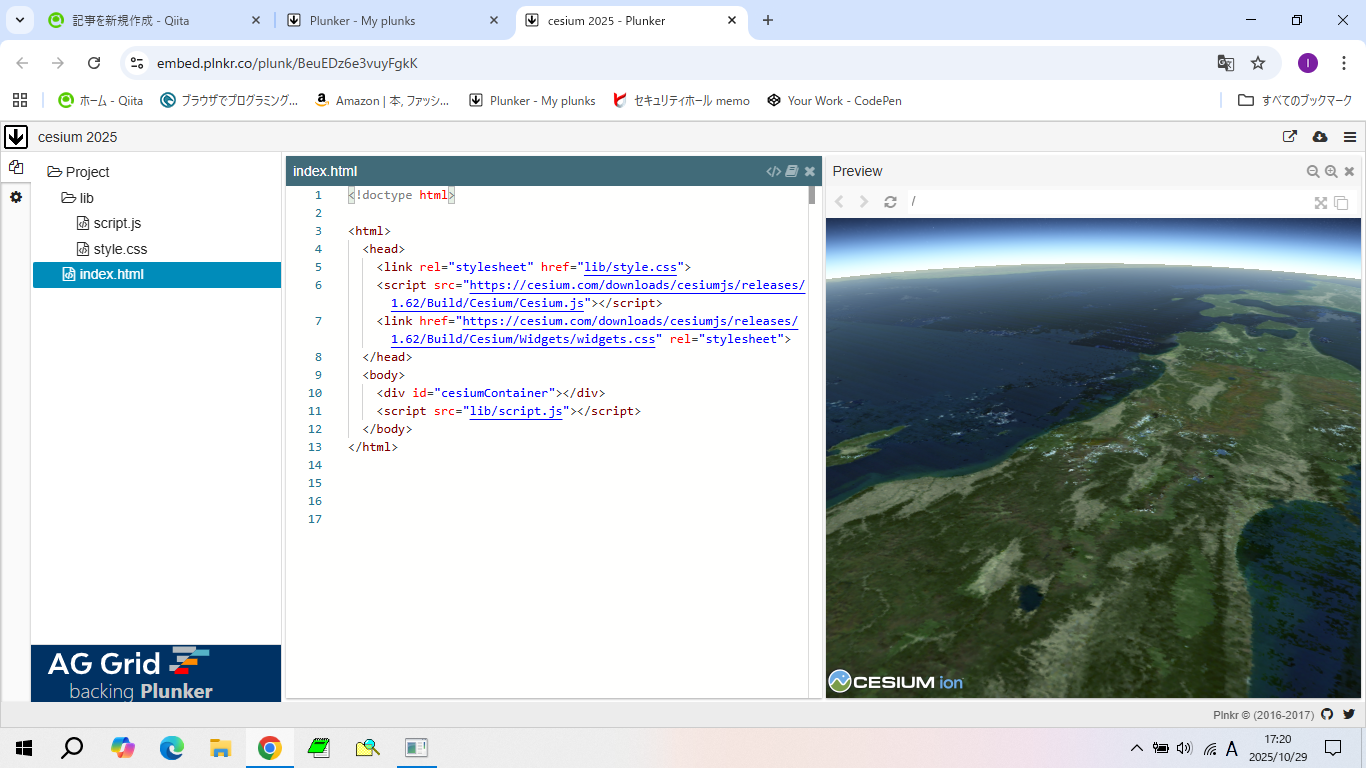Click the Plunker download-arrow logo
This screenshot has width=1366, height=768.
tap(16, 137)
